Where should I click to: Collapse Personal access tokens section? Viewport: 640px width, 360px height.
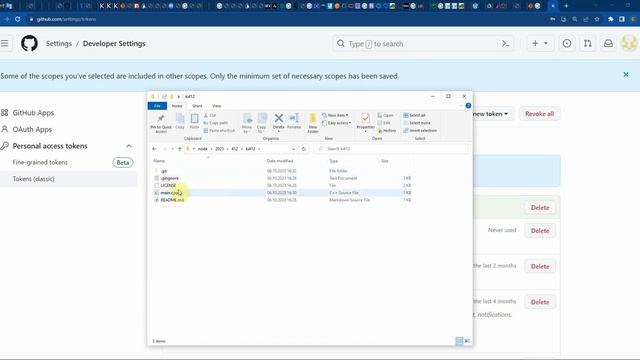click(x=129, y=146)
